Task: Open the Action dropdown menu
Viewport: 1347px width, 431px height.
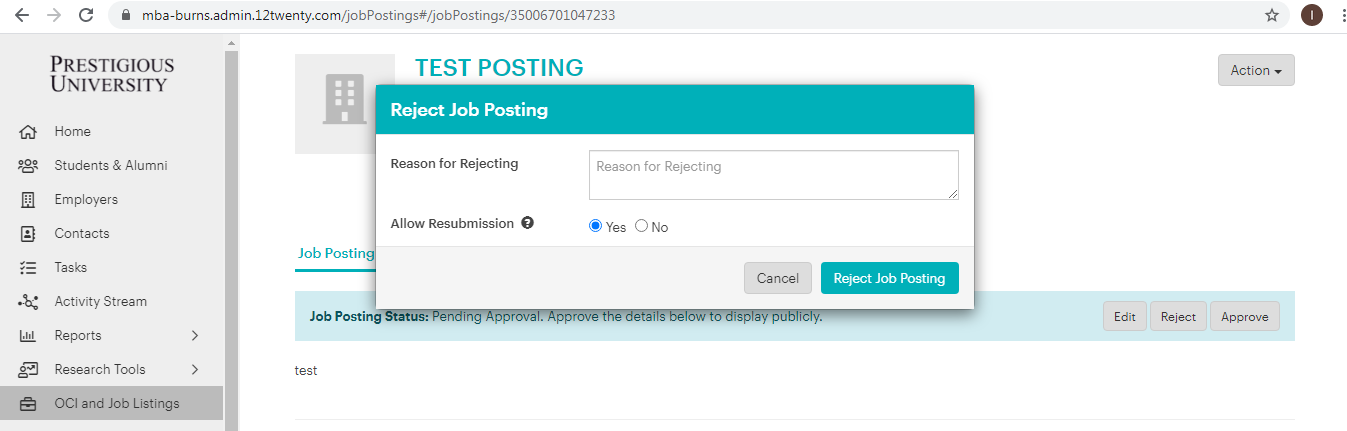Action: tap(1255, 70)
